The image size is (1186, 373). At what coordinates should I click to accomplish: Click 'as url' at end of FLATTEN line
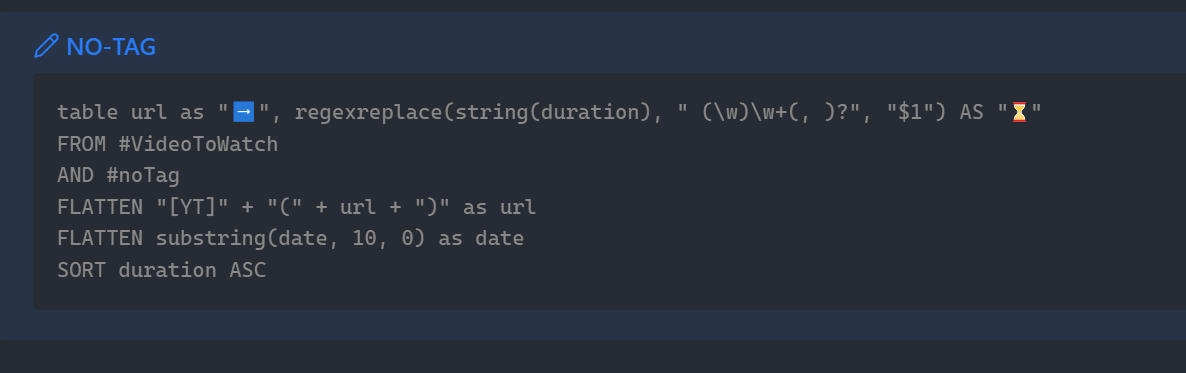[x=499, y=207]
